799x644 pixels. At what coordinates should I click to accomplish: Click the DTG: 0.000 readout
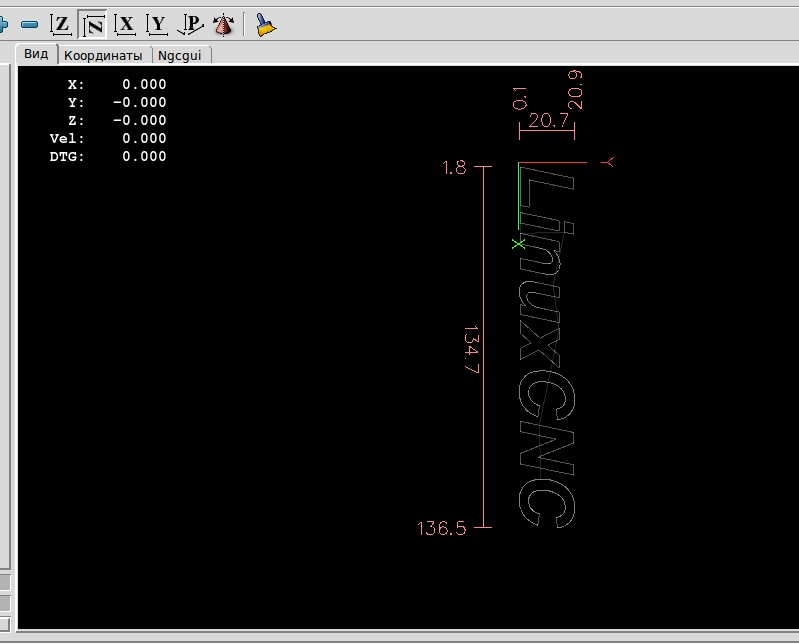click(108, 156)
